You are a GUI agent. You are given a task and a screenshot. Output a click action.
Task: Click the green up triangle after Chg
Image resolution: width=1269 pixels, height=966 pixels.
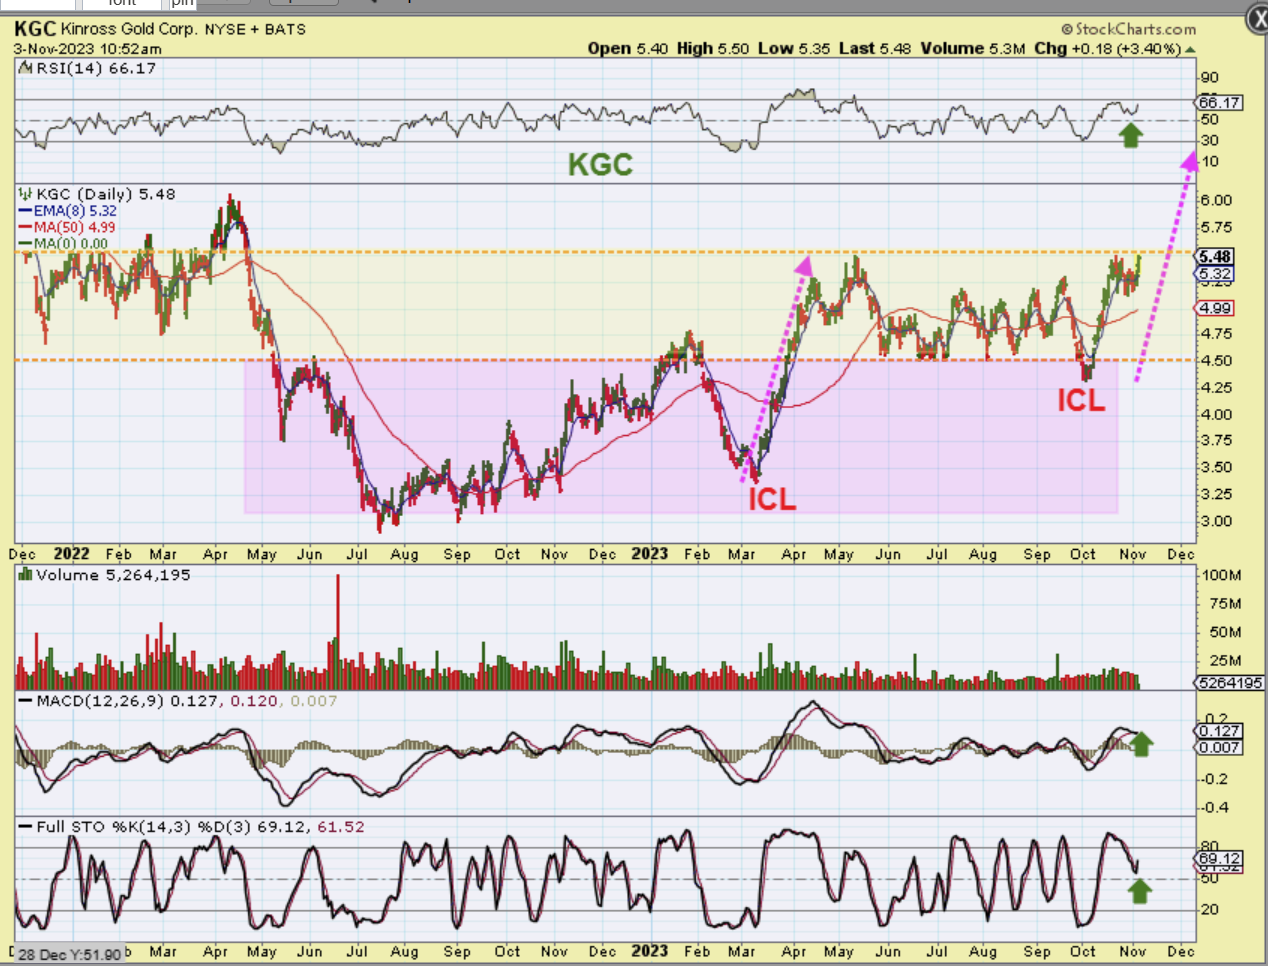pyautogui.click(x=1190, y=49)
